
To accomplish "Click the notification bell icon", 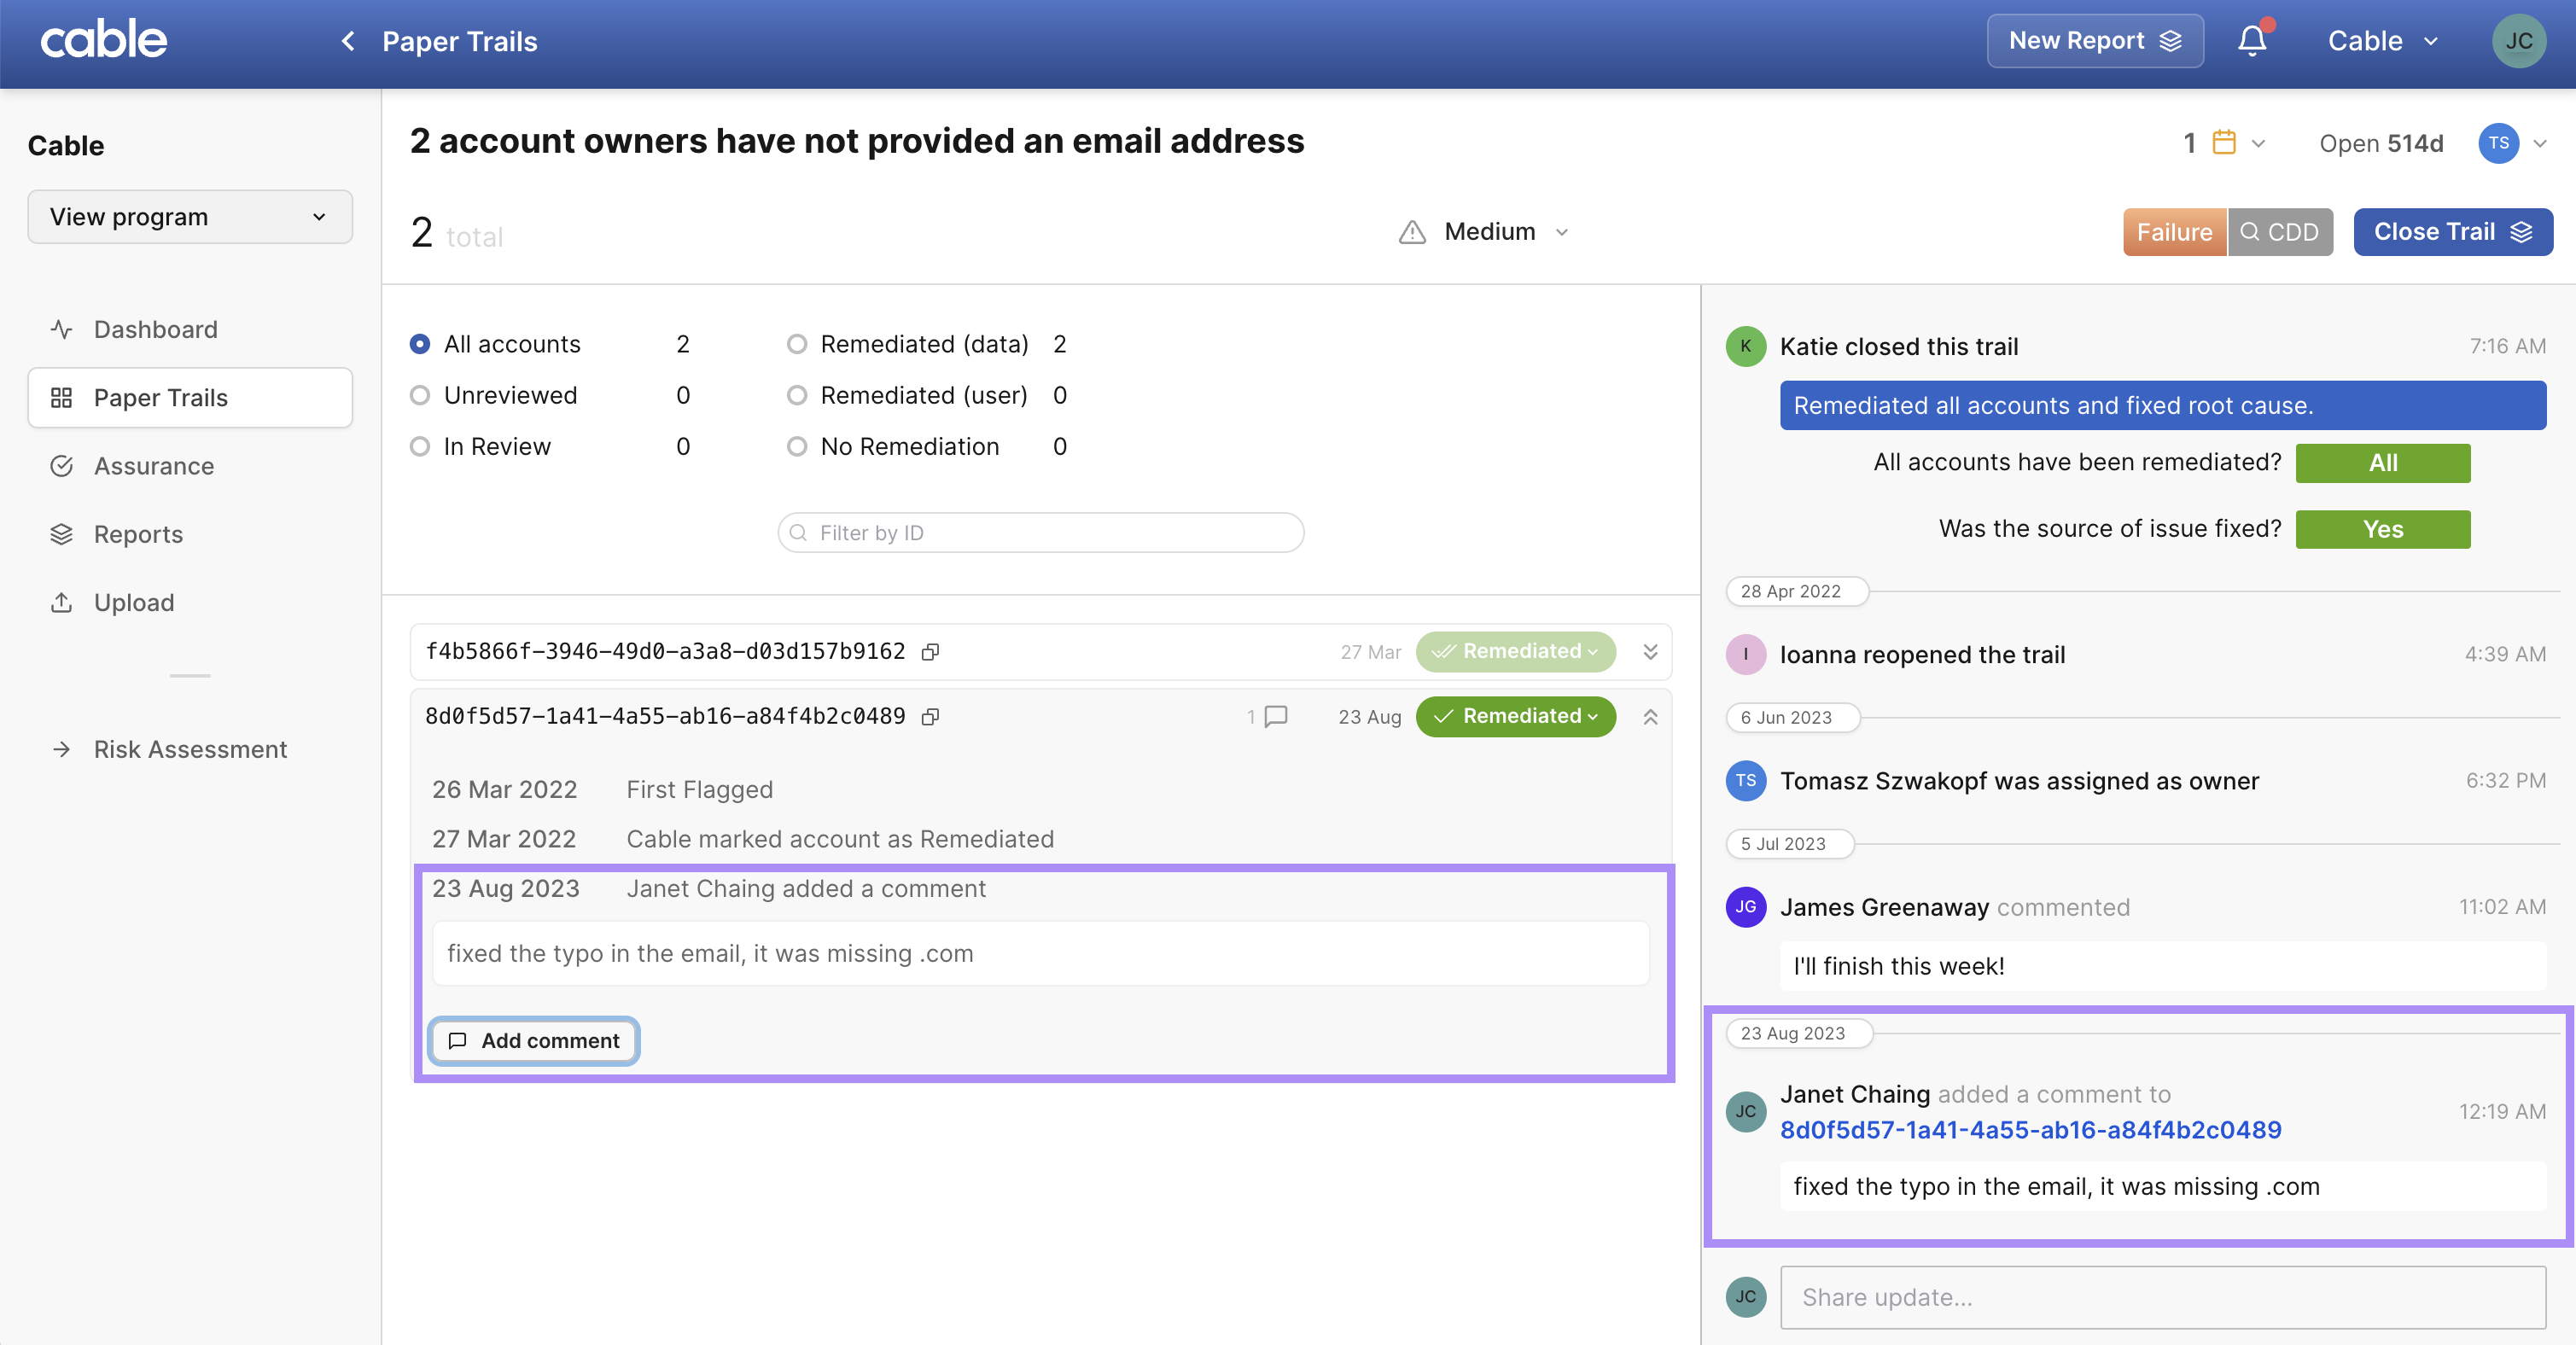I will pos(2251,41).
